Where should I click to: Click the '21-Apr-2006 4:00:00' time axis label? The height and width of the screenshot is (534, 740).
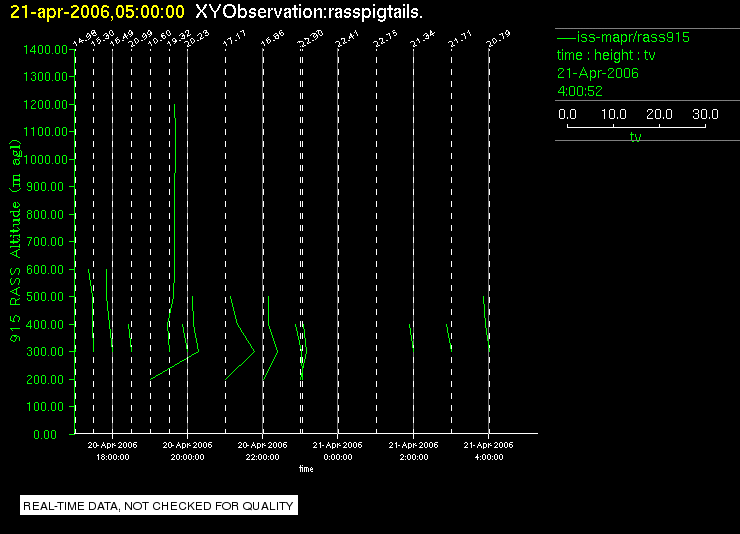coord(488,451)
